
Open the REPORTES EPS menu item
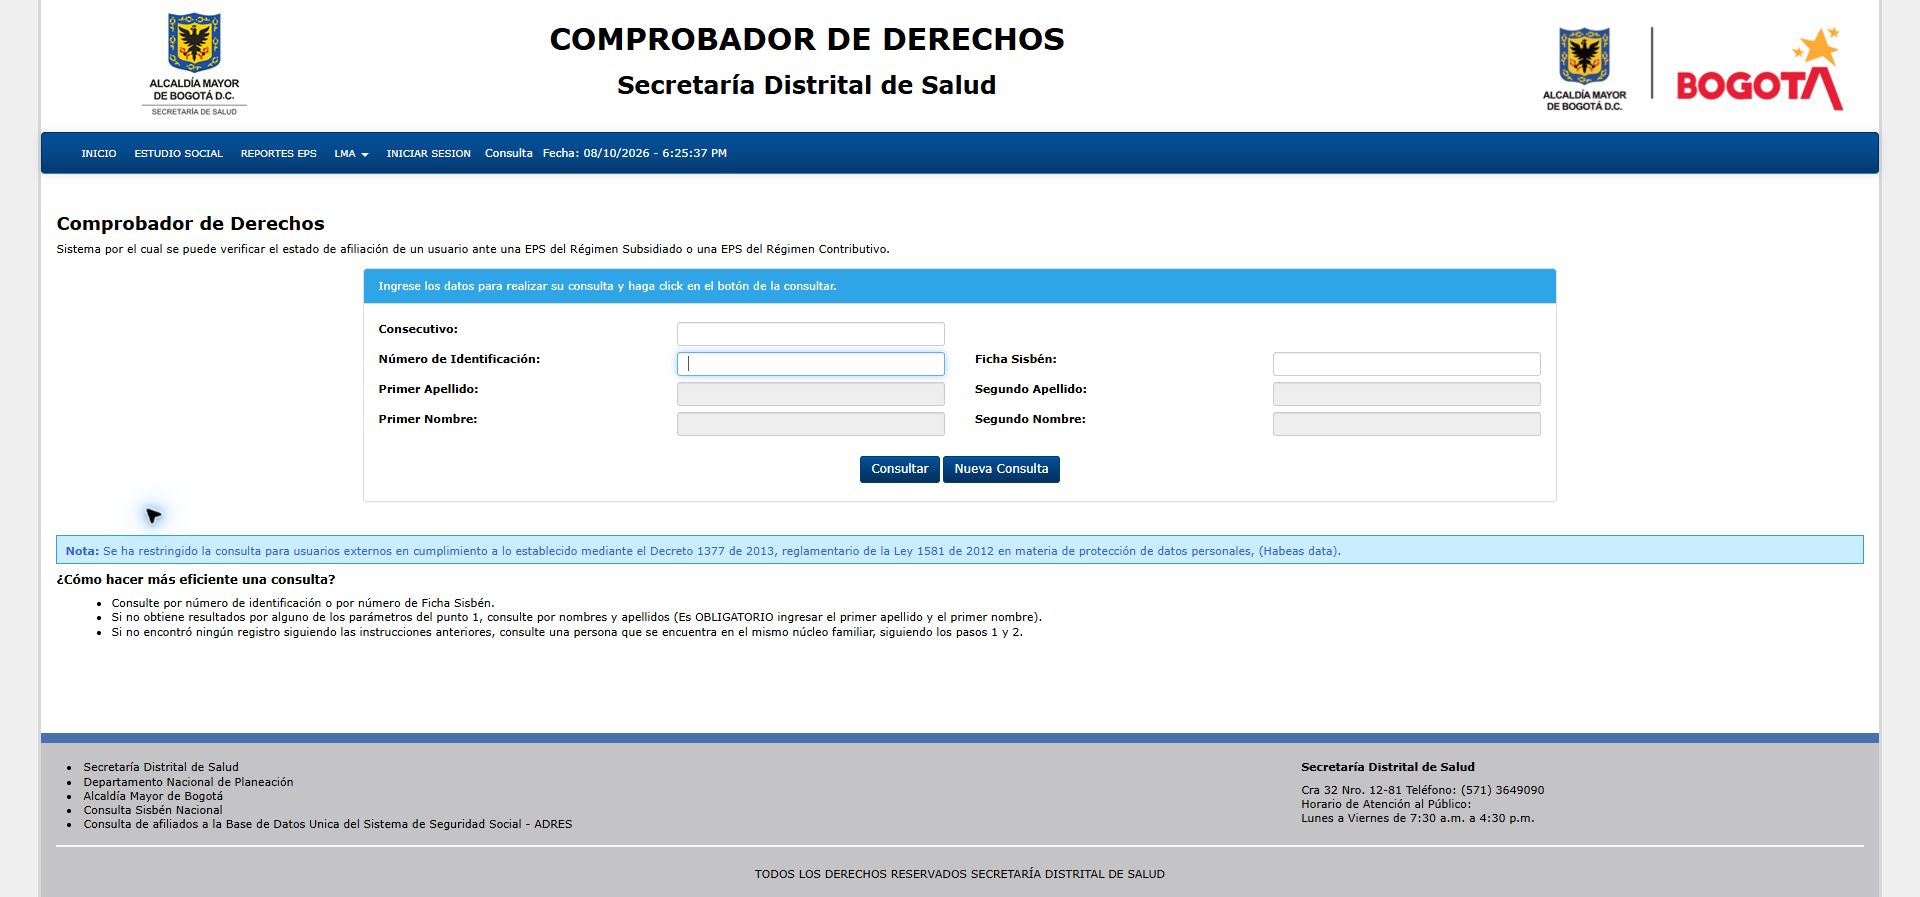[x=279, y=154]
